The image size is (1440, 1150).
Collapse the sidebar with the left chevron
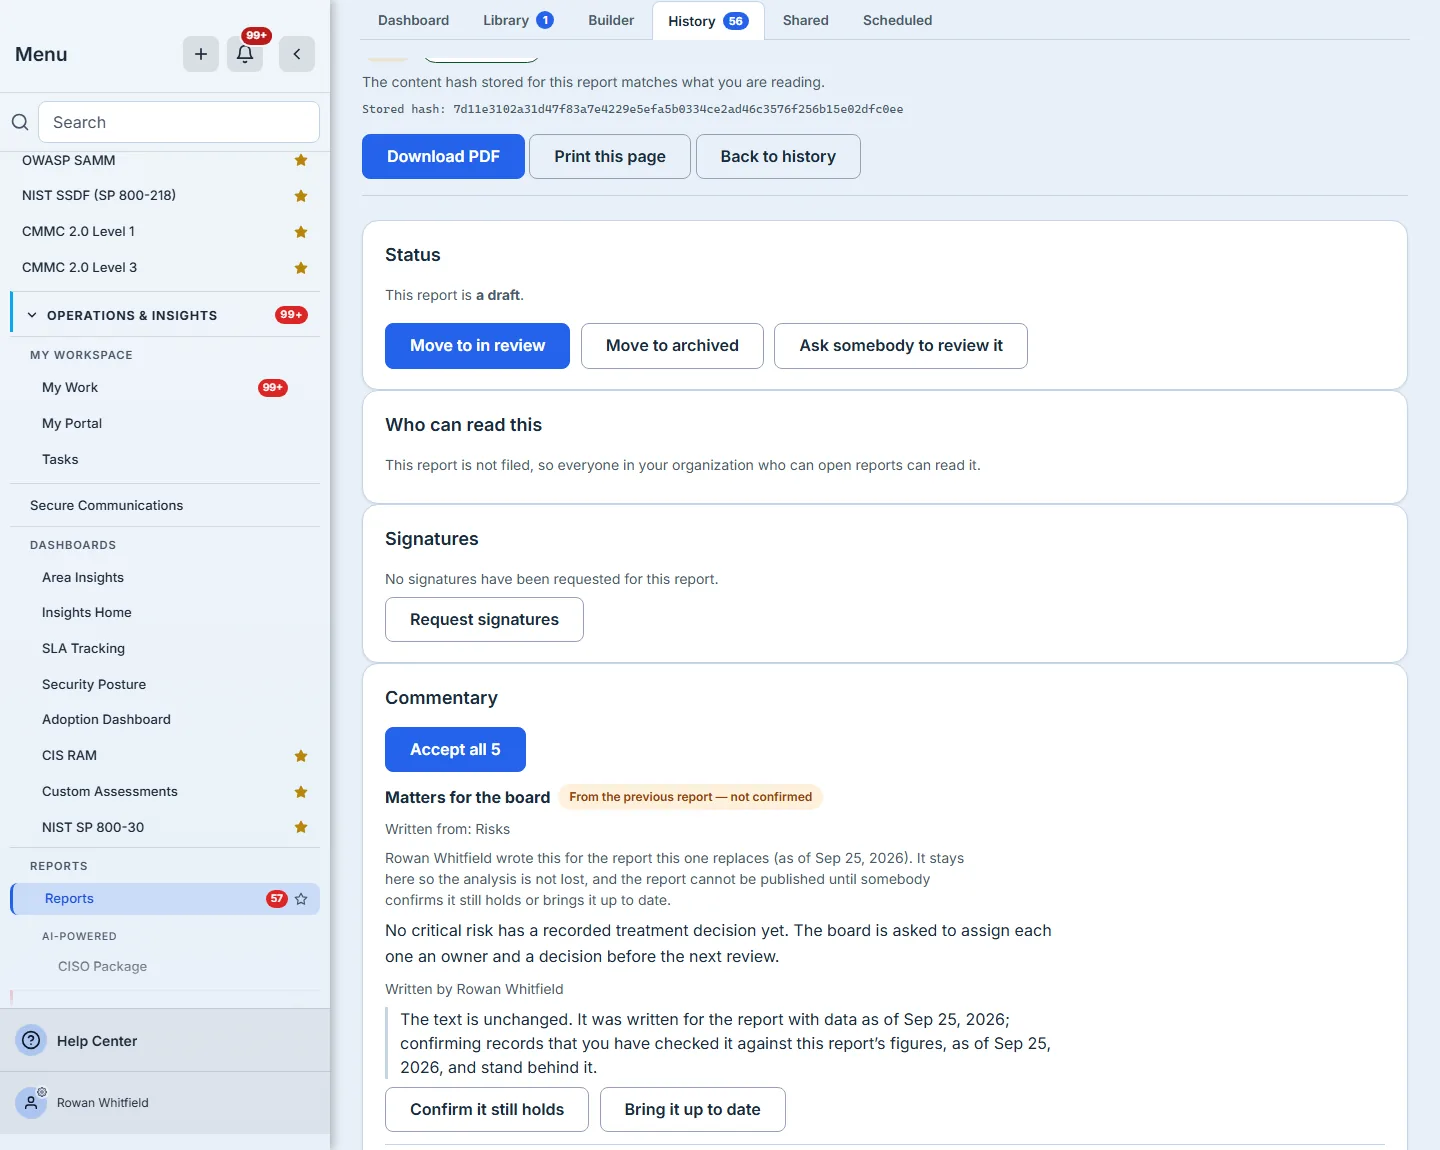297,54
